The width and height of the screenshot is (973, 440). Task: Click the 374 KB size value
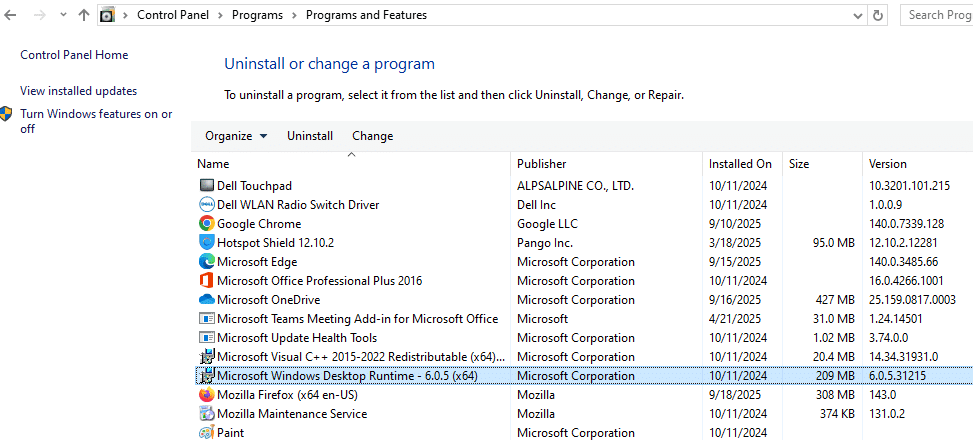pyautogui.click(x=836, y=414)
